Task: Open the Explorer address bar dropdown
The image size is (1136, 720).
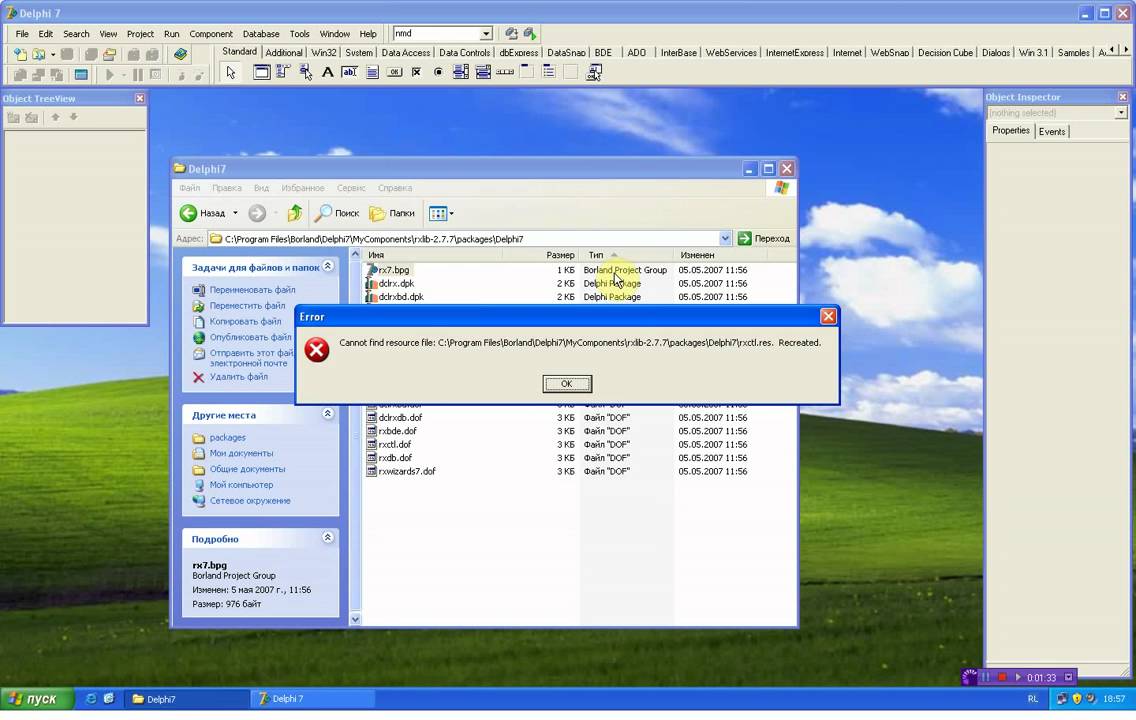Action: click(725, 238)
